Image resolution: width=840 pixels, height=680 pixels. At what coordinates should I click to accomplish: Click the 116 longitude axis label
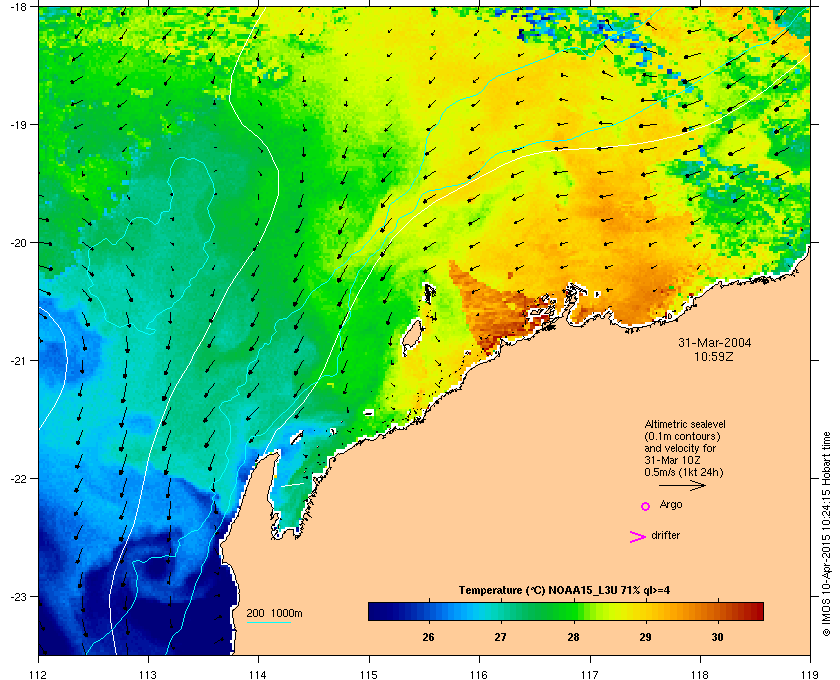[479, 675]
